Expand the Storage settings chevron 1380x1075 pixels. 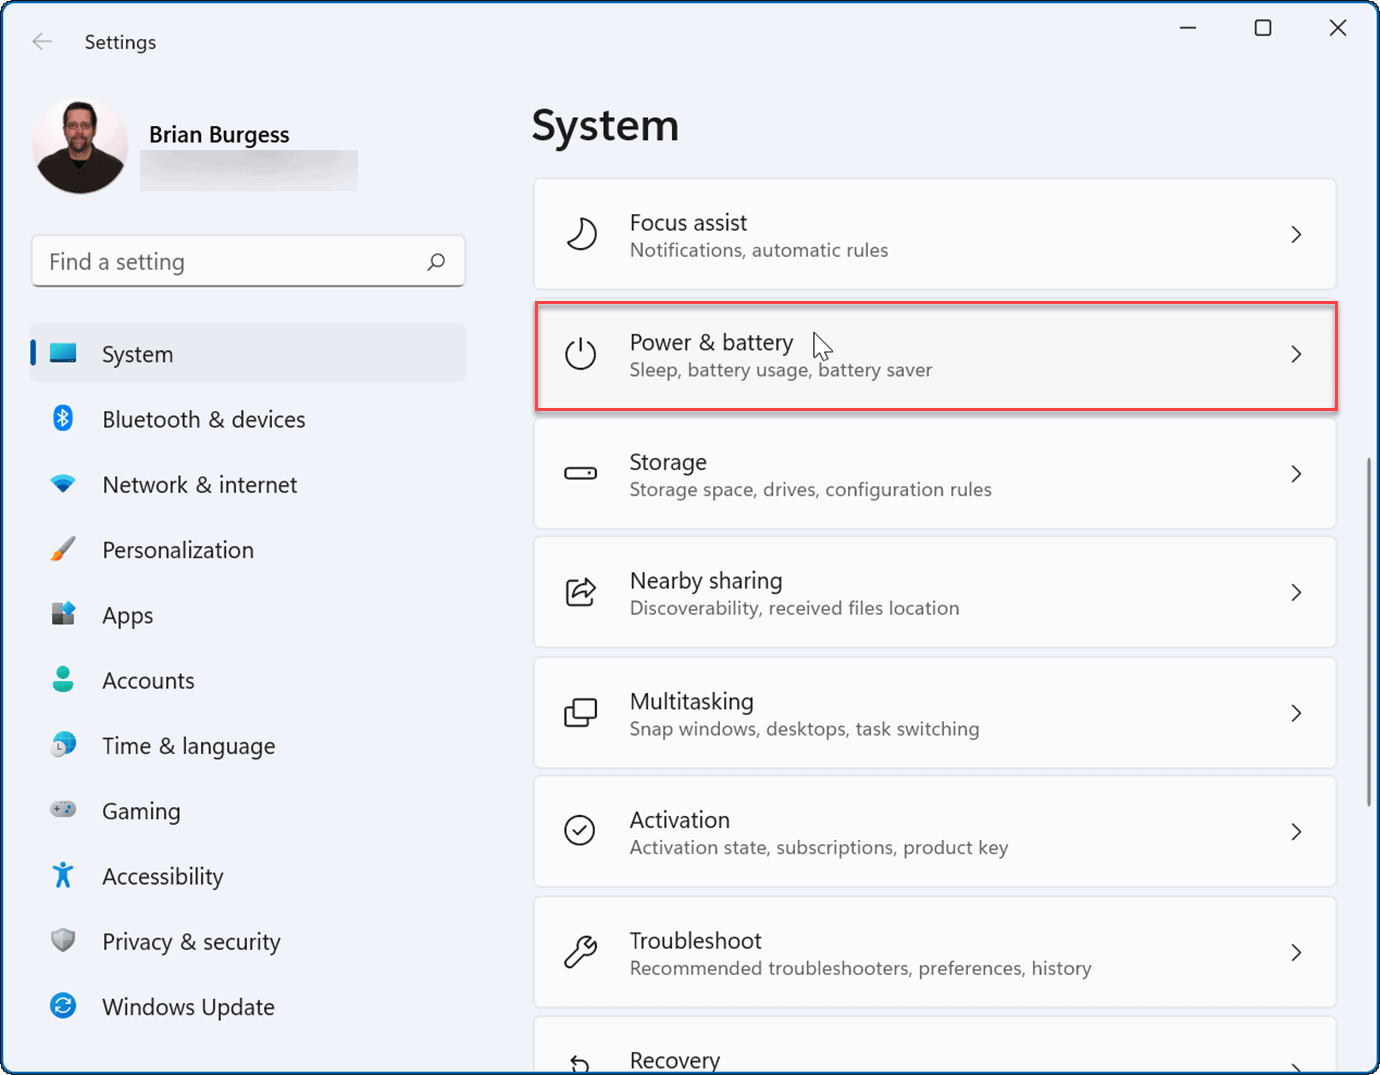pyautogui.click(x=1297, y=474)
